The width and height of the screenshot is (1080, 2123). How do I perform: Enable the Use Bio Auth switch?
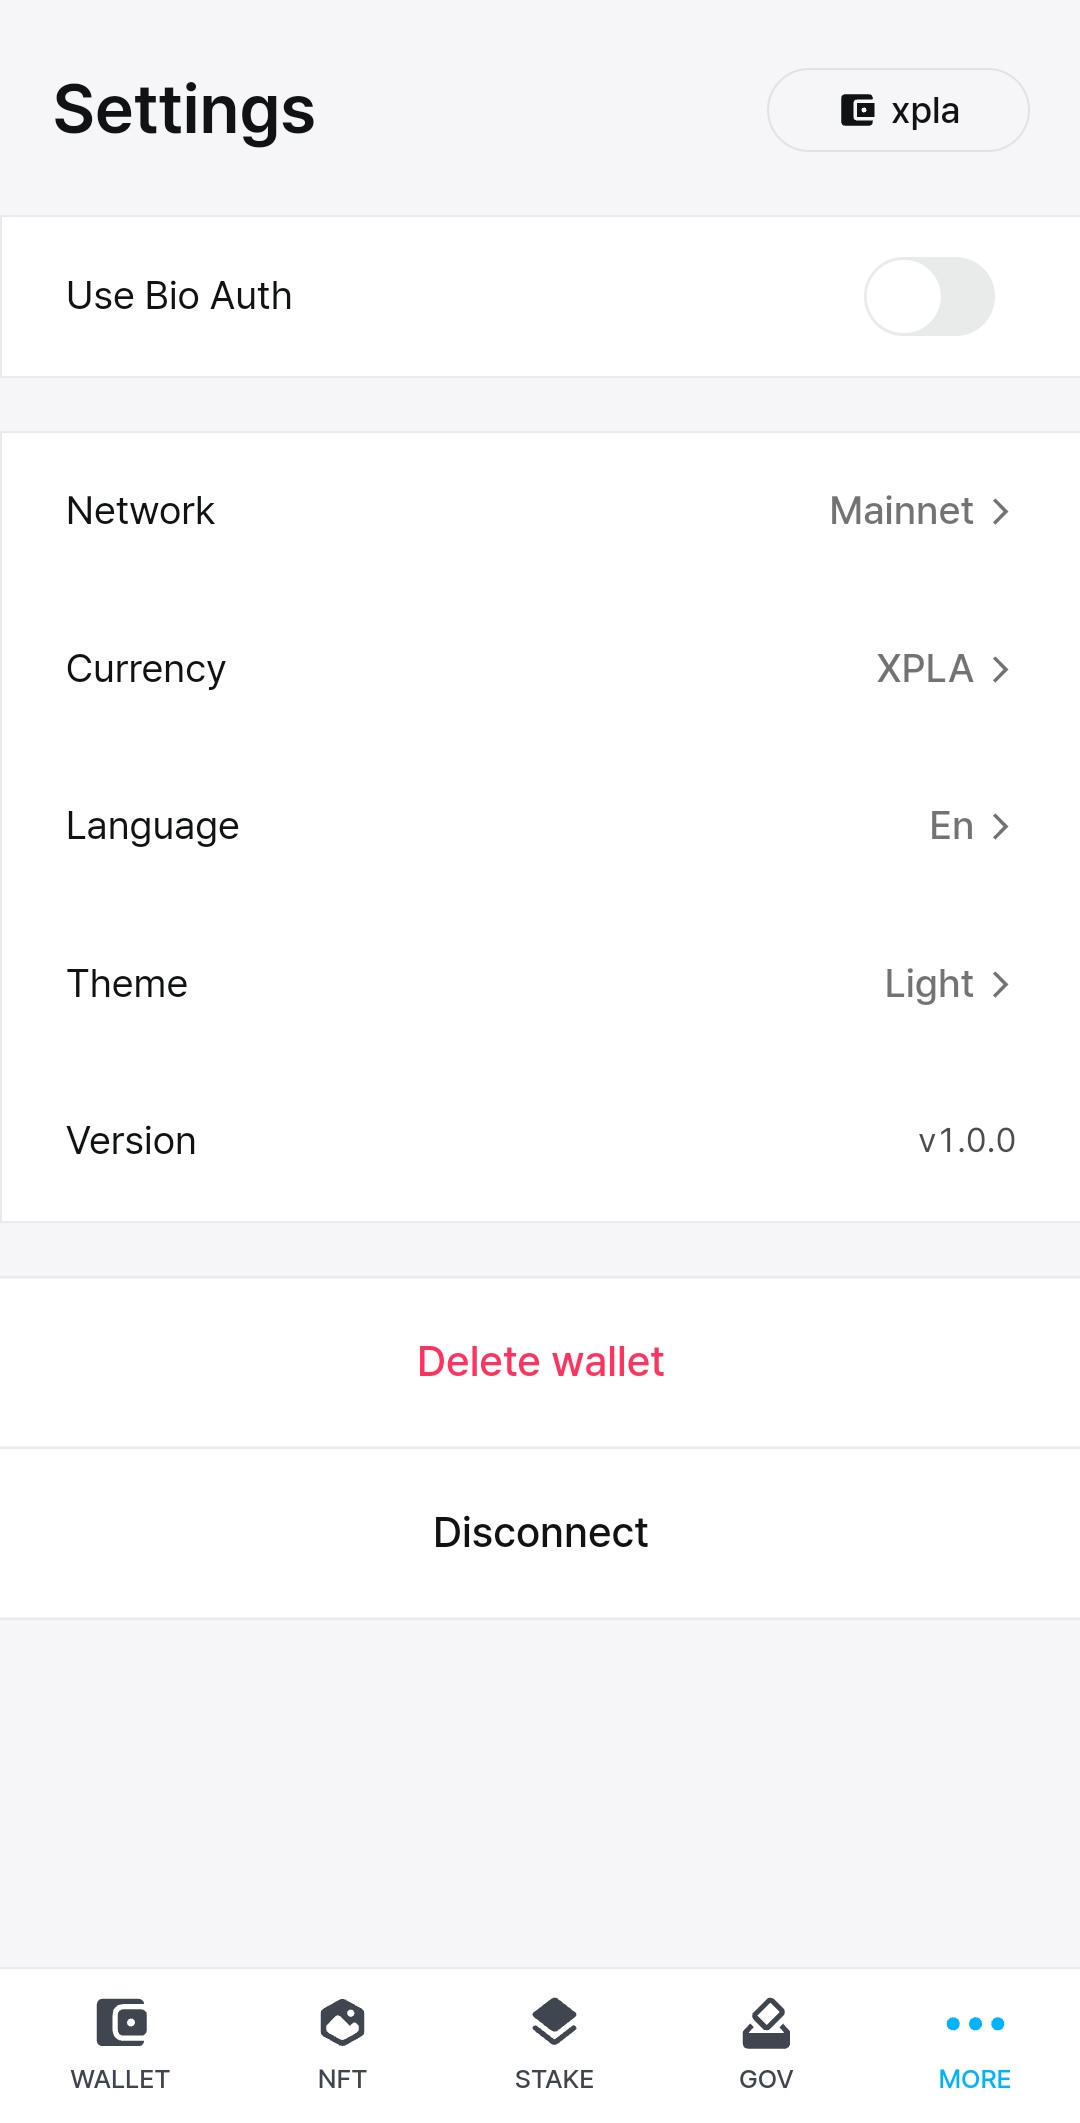coord(929,297)
